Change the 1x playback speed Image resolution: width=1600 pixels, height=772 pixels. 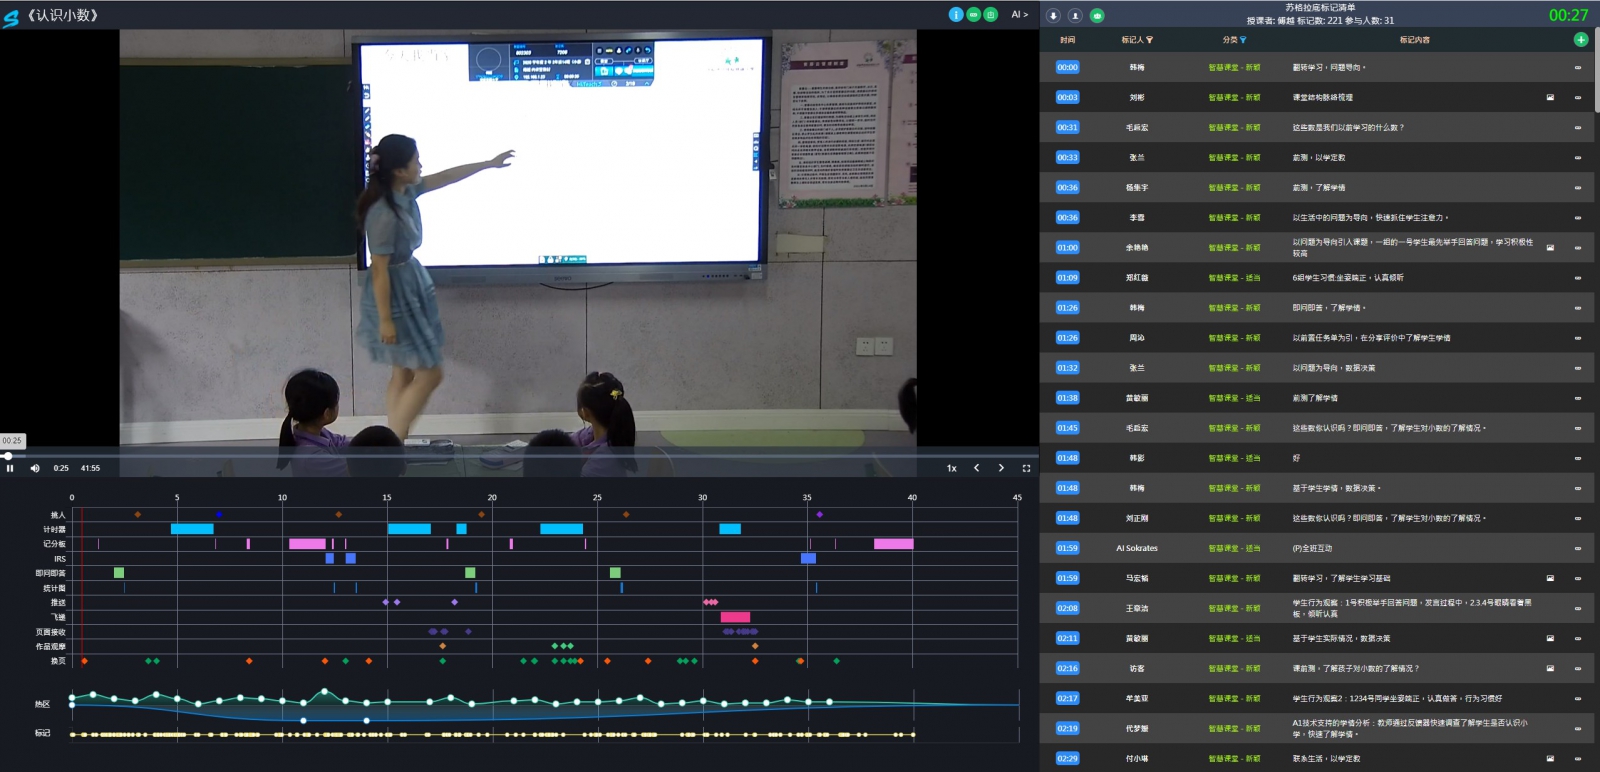tap(951, 468)
